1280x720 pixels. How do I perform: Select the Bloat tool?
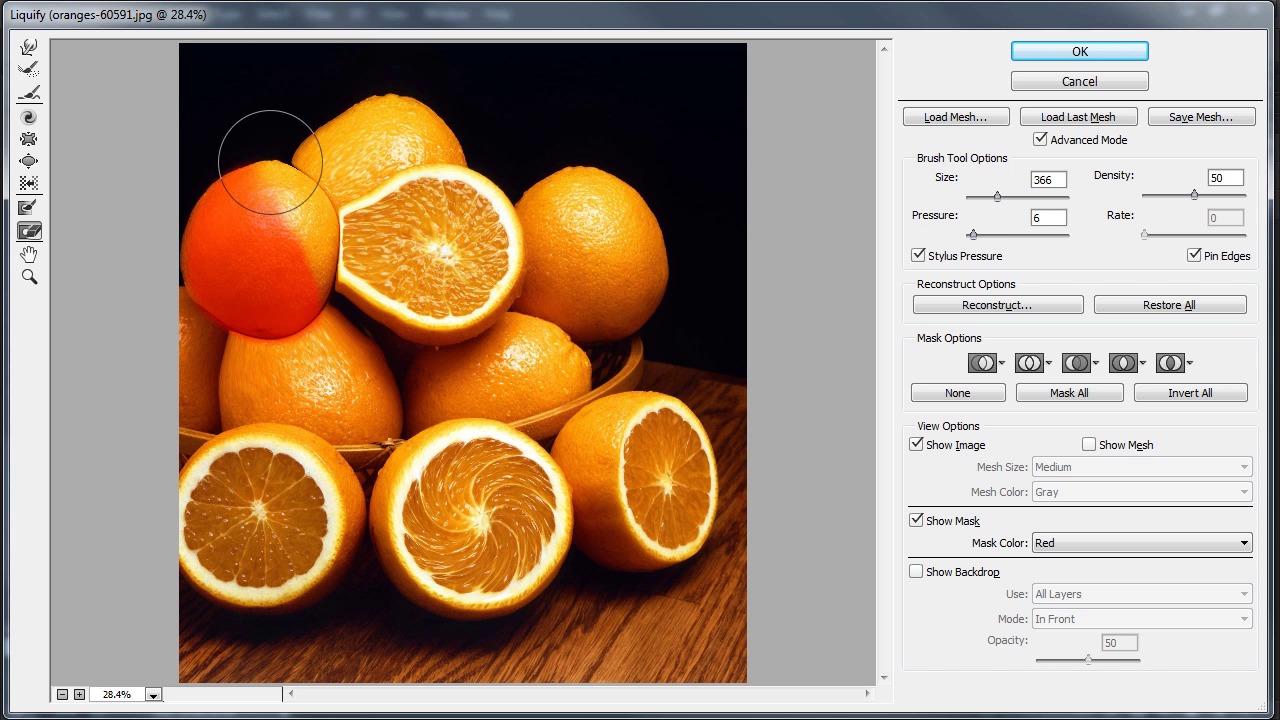click(x=29, y=161)
